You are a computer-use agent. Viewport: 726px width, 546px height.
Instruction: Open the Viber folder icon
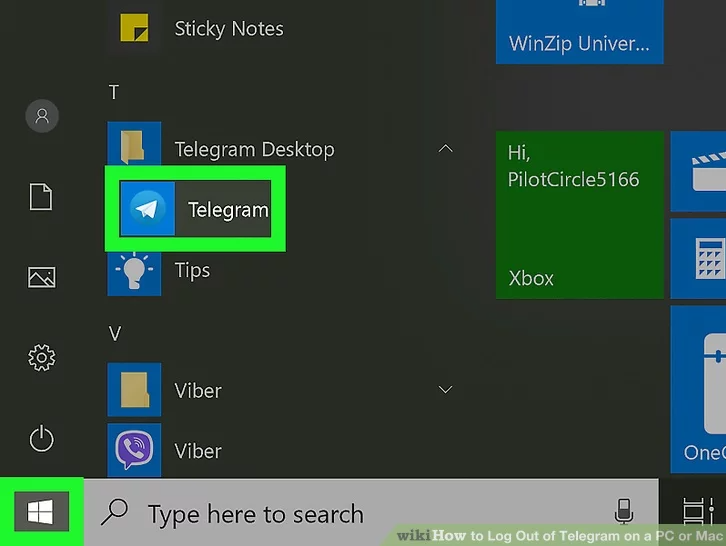(x=134, y=390)
